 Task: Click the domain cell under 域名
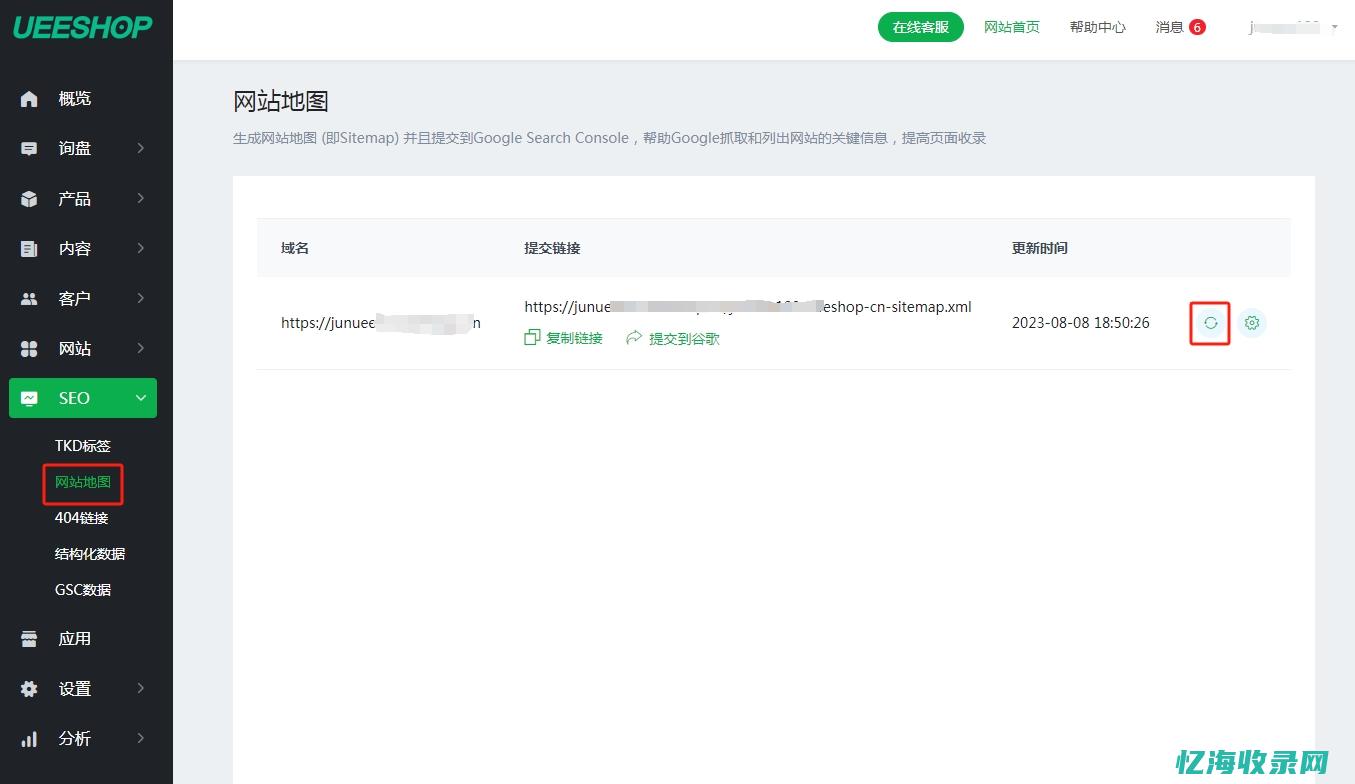[381, 323]
